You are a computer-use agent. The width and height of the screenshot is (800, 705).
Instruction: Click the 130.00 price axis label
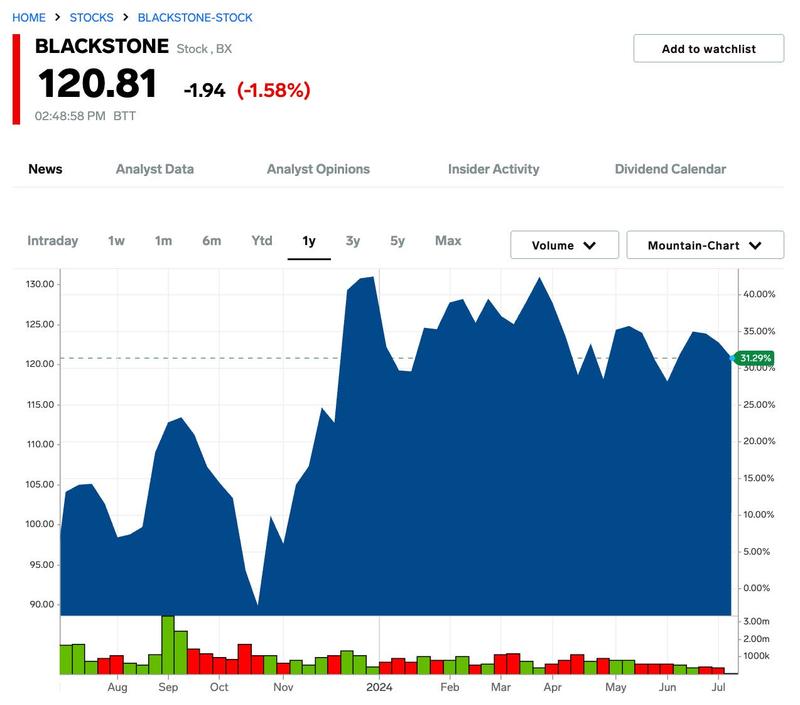tap(40, 284)
